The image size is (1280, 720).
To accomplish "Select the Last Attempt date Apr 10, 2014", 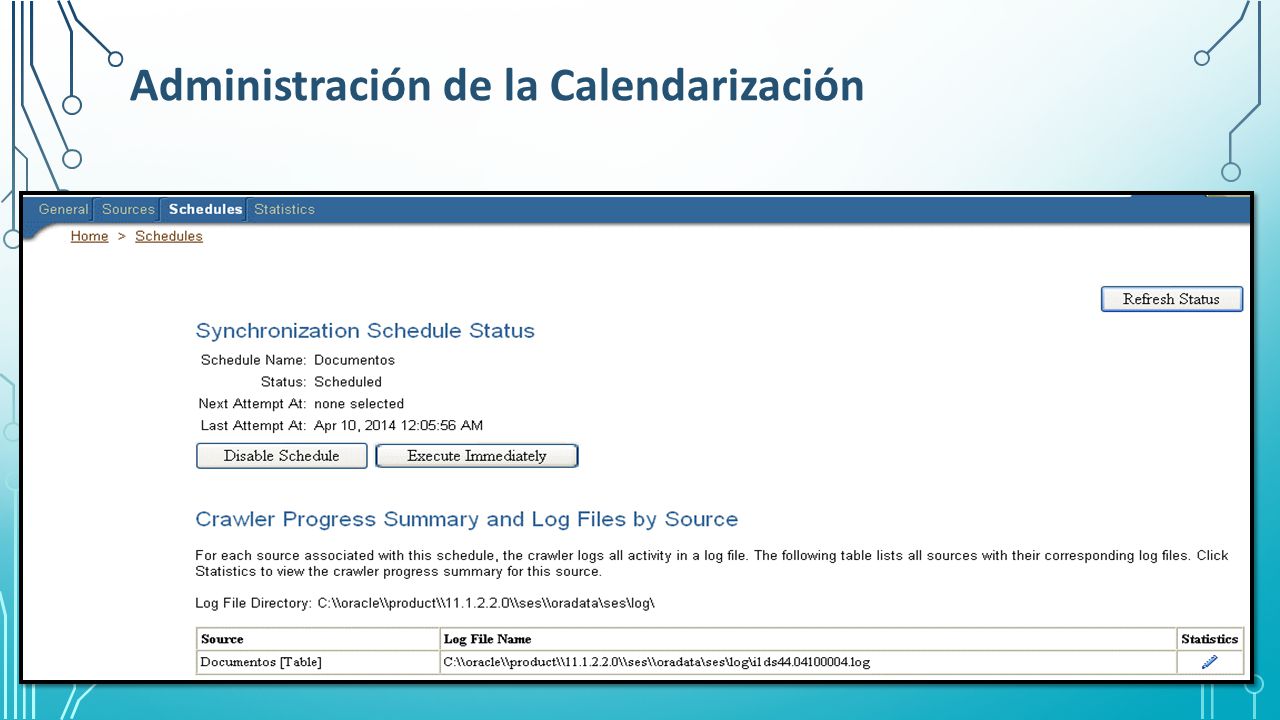I will coord(399,426).
